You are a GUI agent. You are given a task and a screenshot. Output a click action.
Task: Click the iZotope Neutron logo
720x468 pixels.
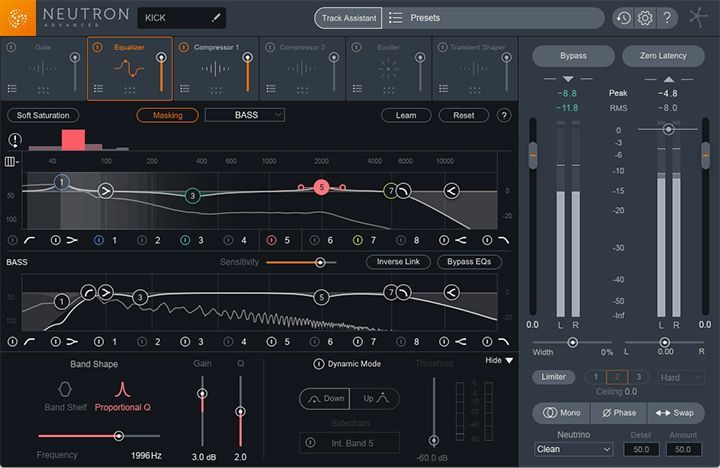[17, 18]
